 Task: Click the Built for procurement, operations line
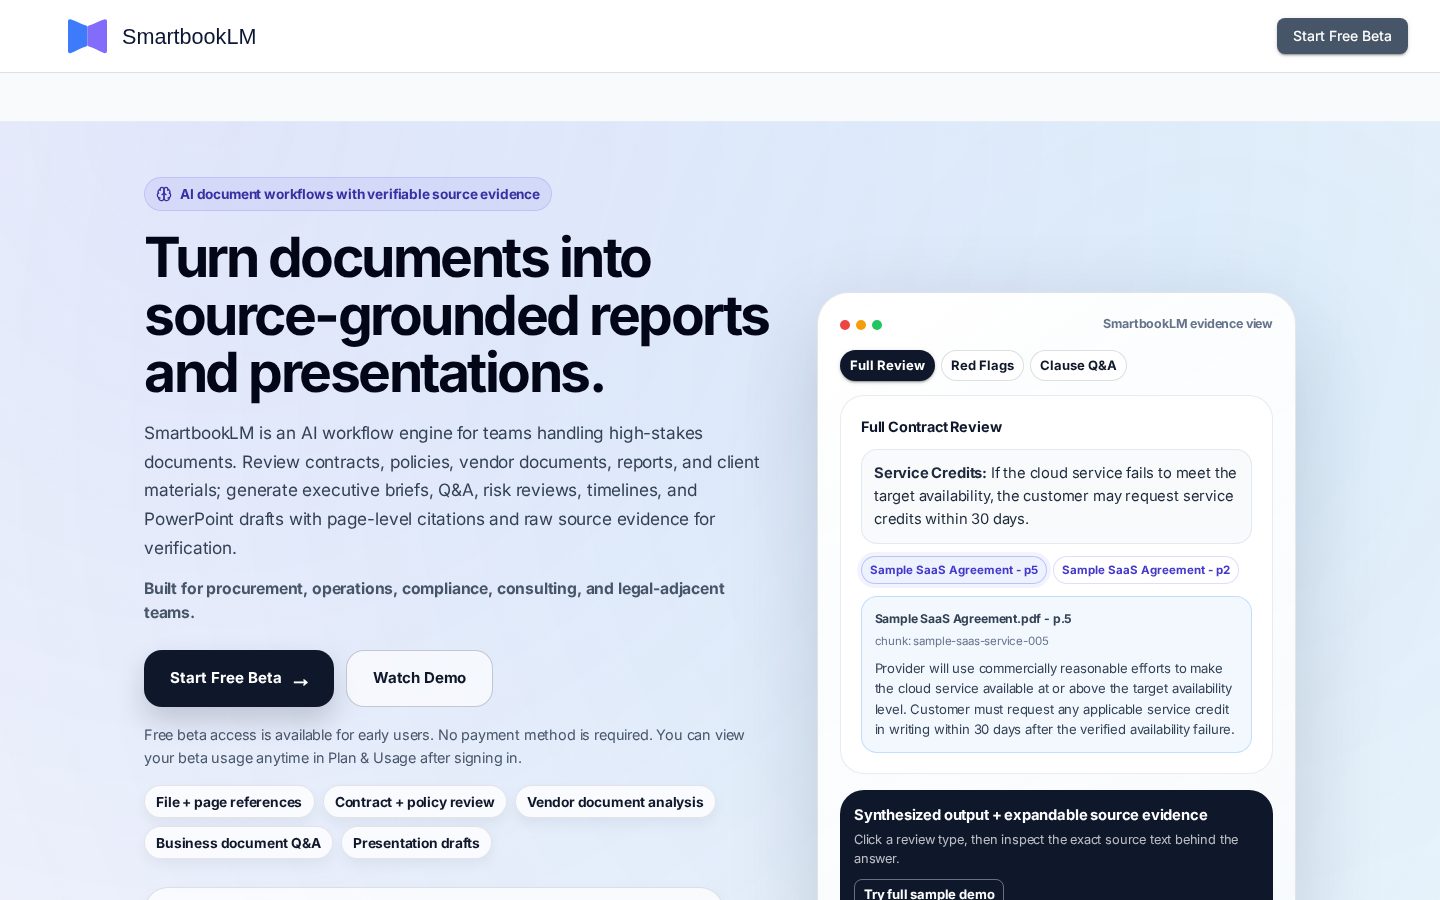point(434,600)
